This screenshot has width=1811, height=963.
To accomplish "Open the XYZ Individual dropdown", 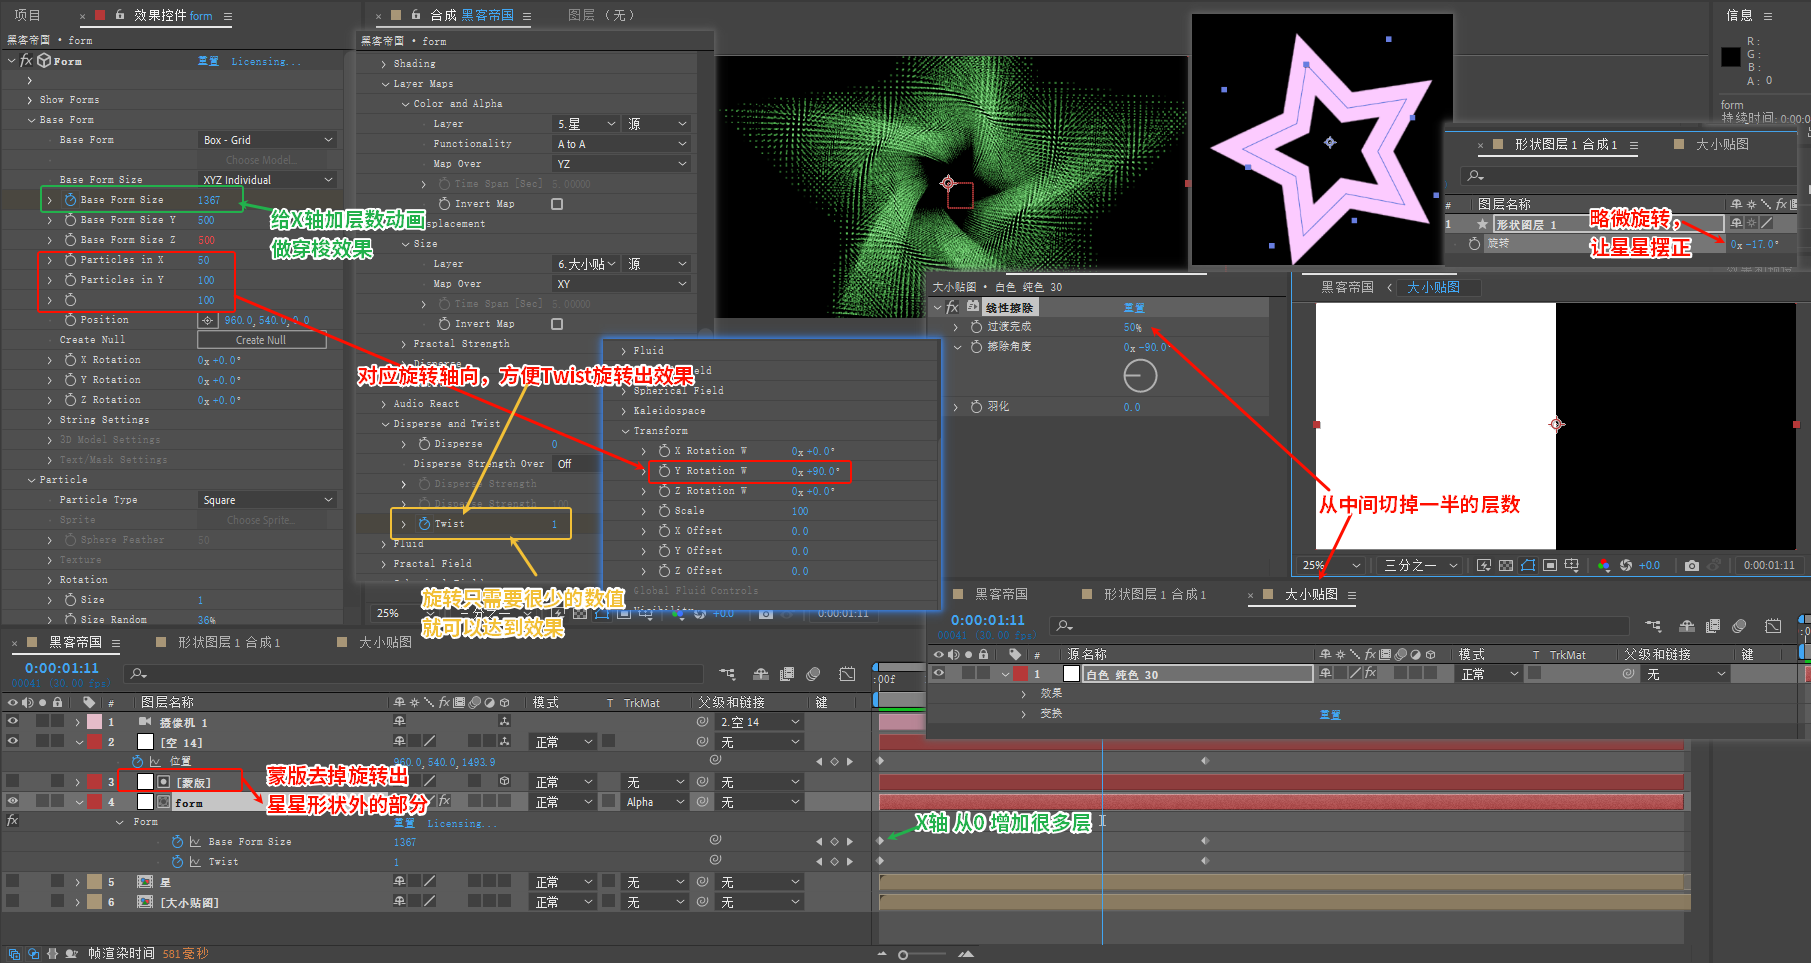I will coord(267,180).
